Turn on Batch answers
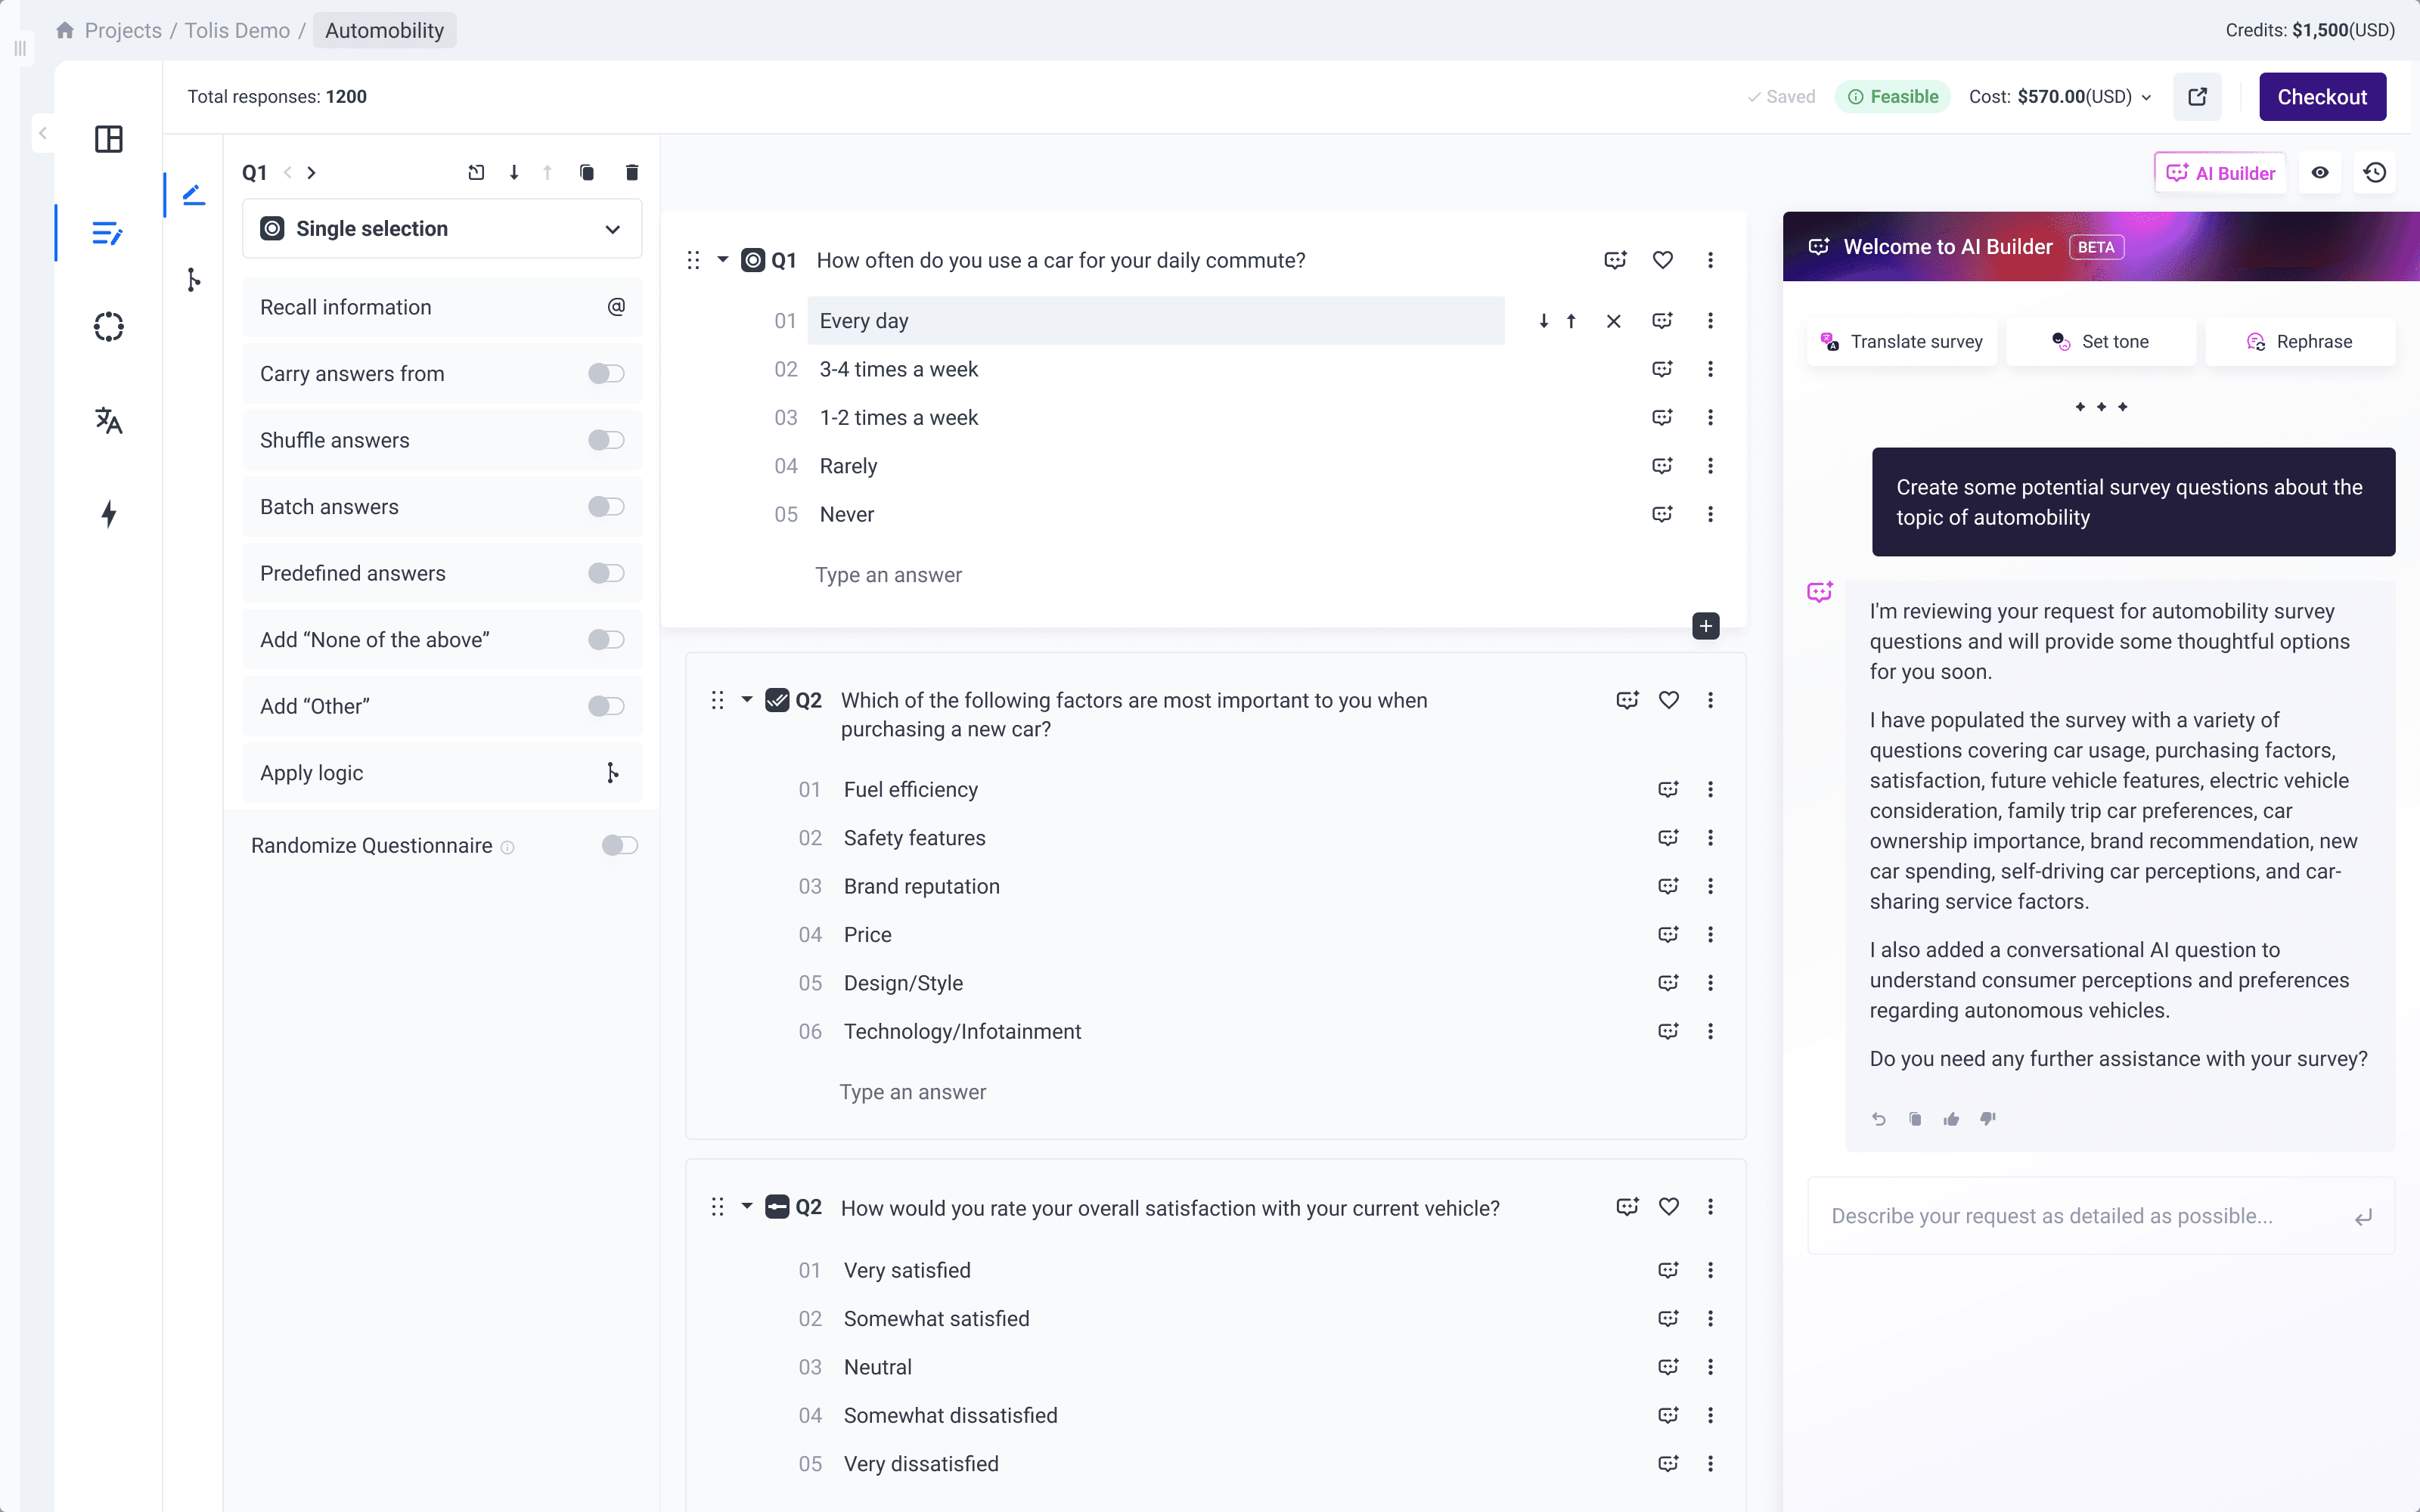The image size is (2420, 1512). point(604,506)
